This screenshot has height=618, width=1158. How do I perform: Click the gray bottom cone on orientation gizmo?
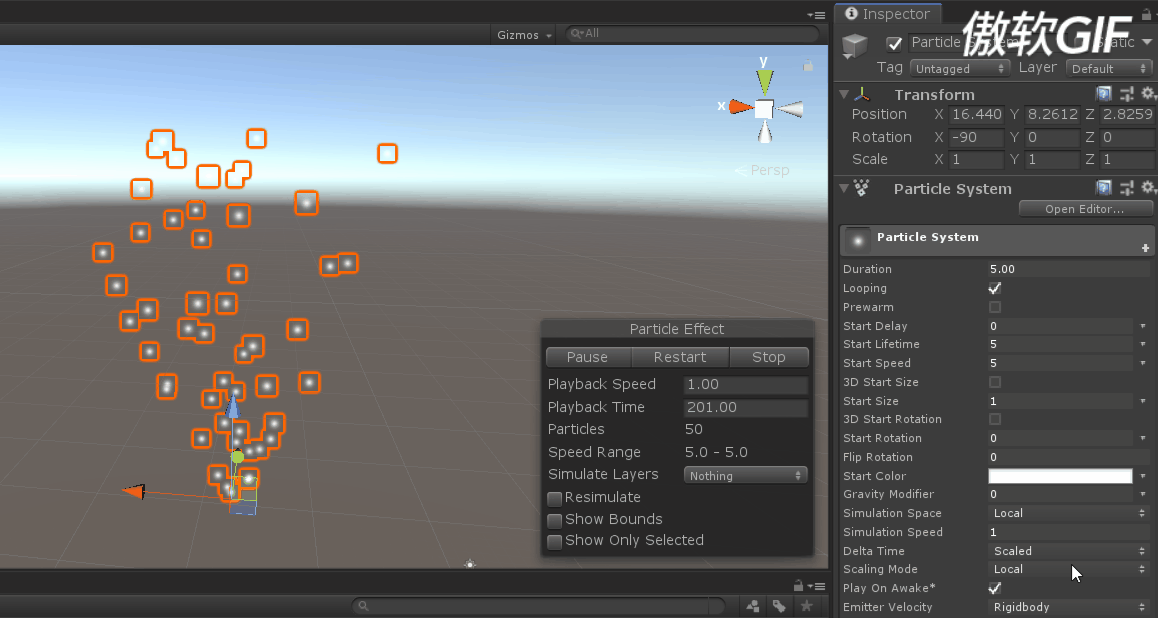pos(765,131)
